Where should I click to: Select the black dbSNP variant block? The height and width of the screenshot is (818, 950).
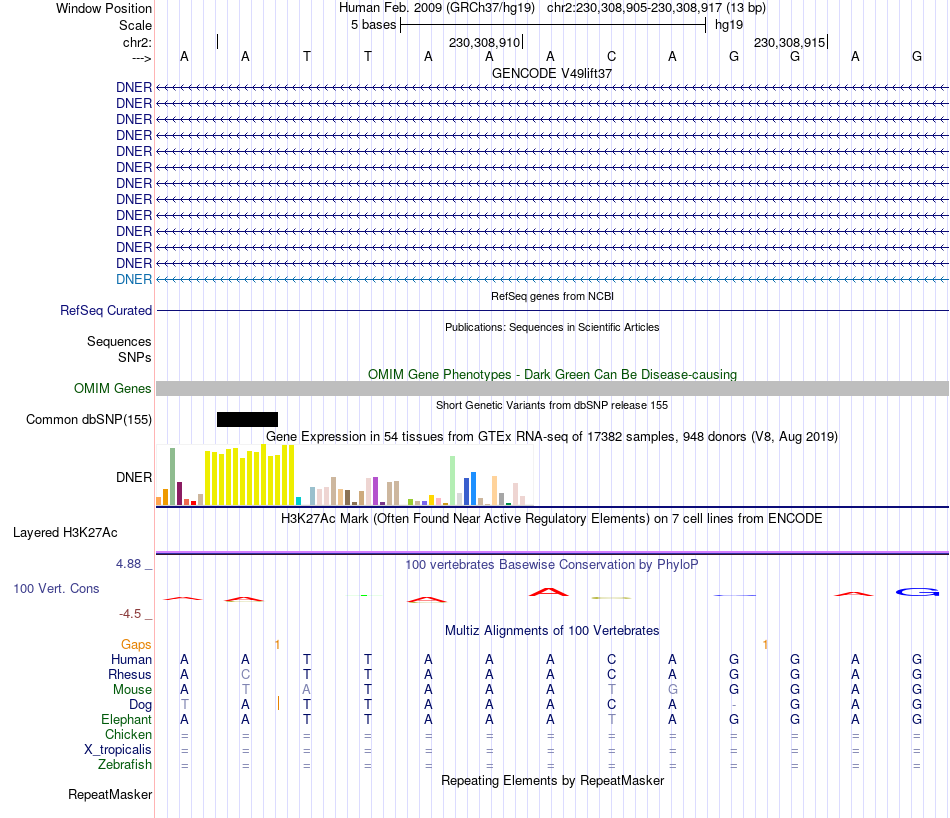point(247,419)
